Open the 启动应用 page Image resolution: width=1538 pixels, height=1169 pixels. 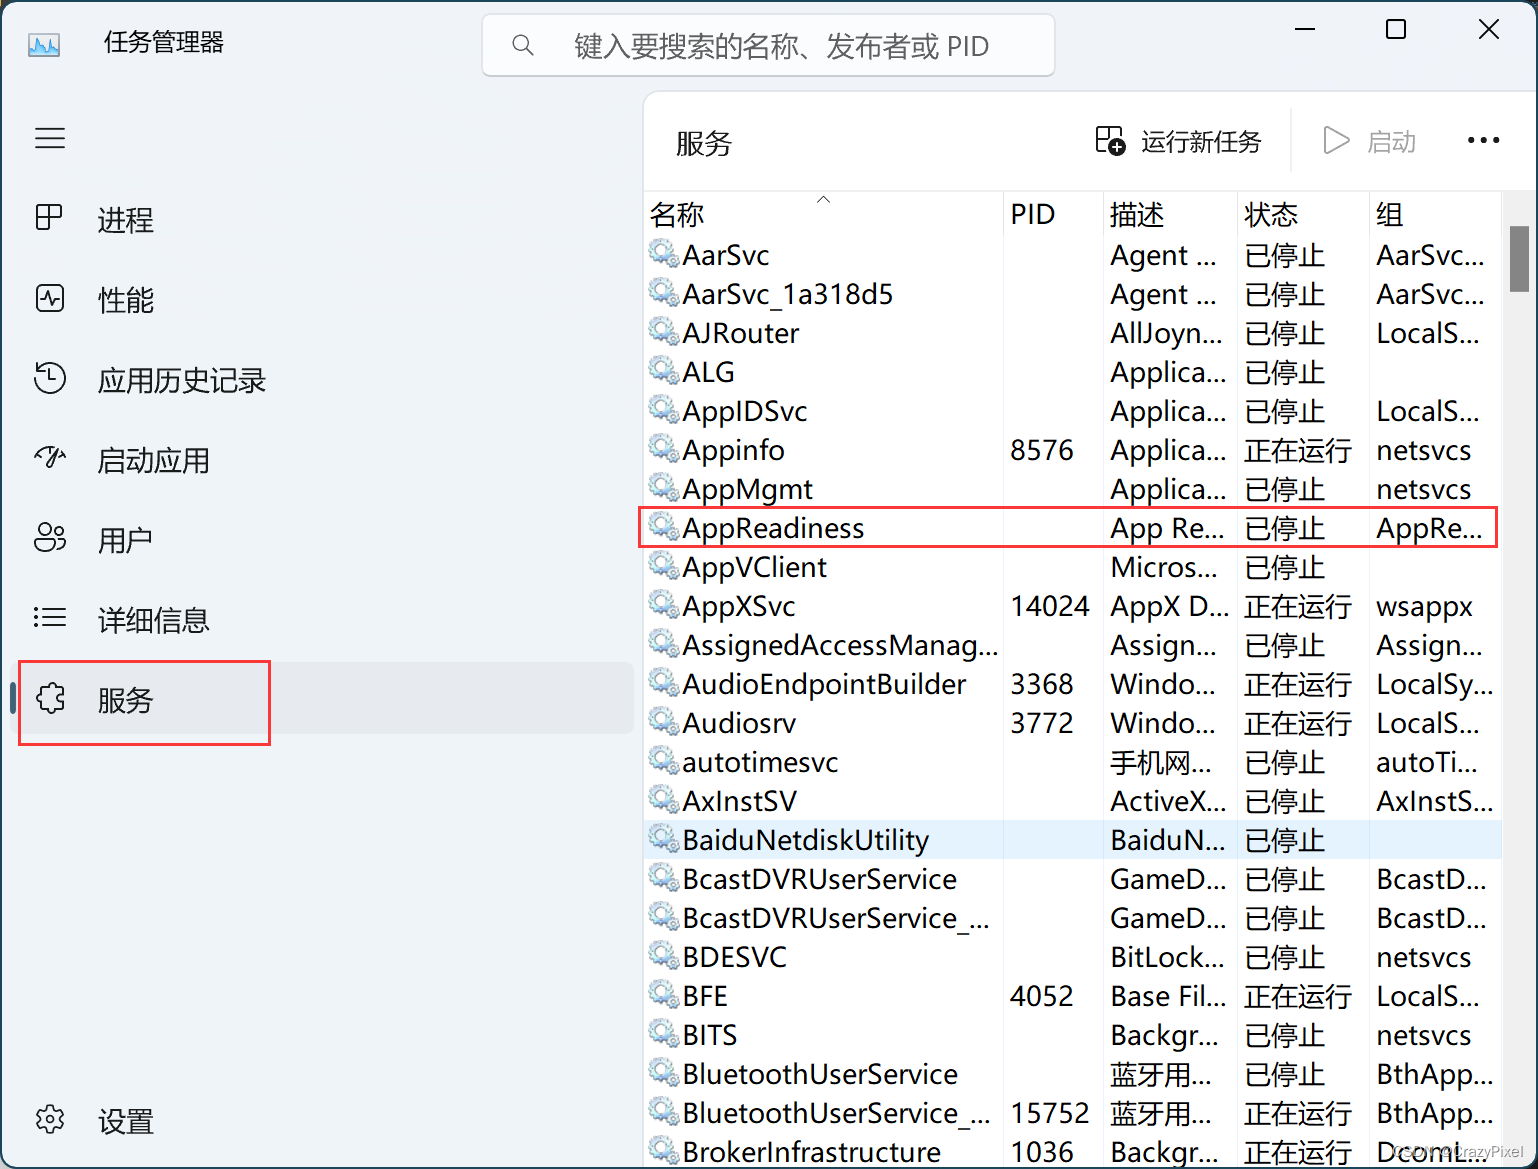(154, 460)
